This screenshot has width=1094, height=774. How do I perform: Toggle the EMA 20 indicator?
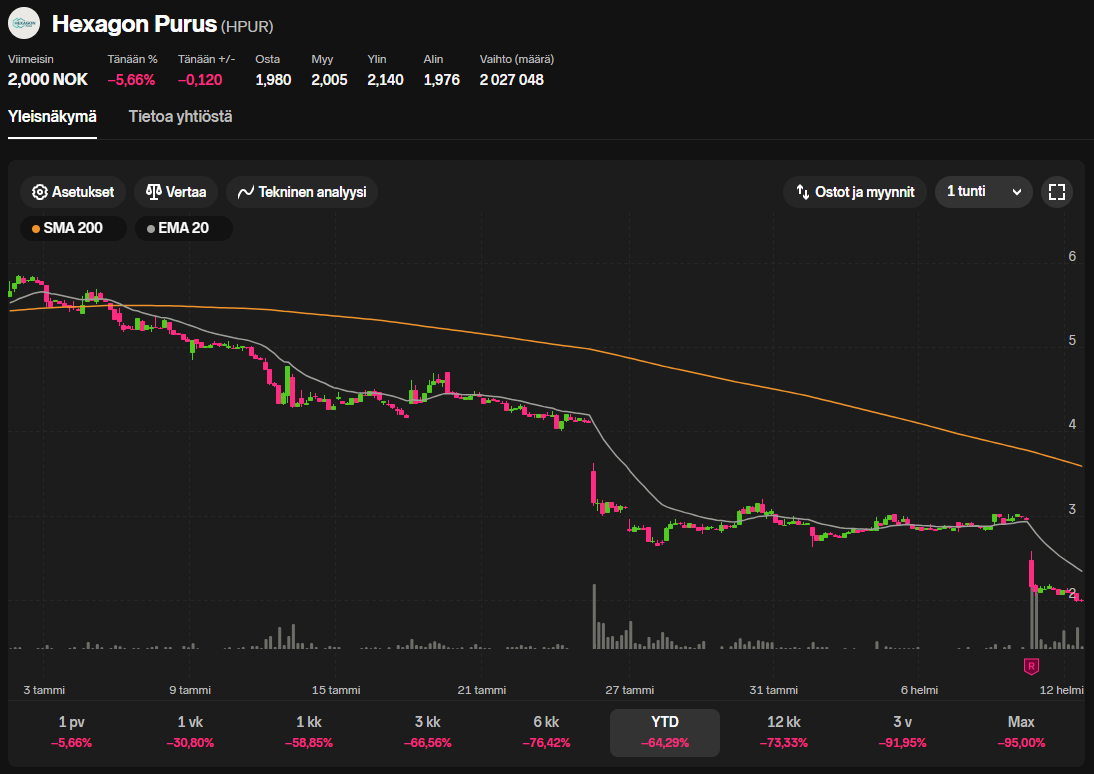pyautogui.click(x=183, y=228)
